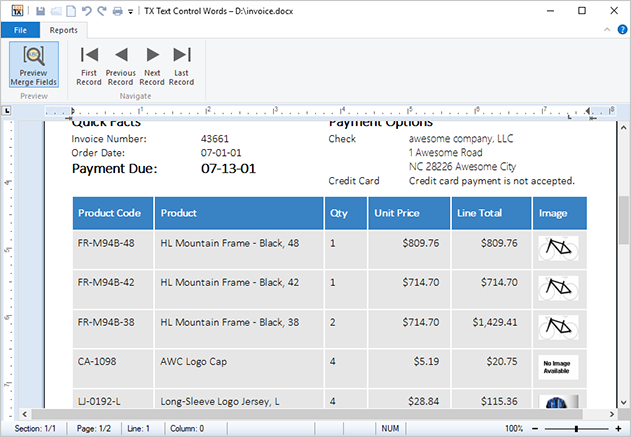631x437 pixels.
Task: Click the New document icon in title bar
Action: pyautogui.click(x=71, y=11)
